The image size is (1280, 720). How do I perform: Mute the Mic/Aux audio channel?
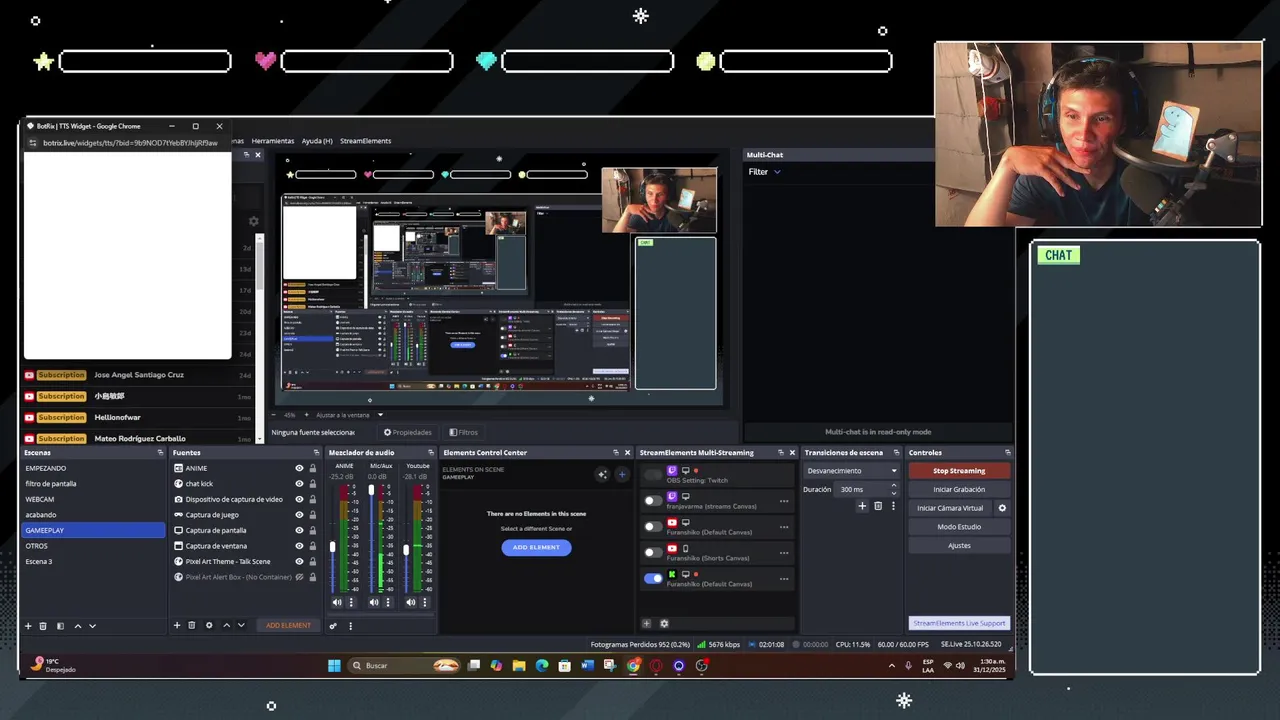click(374, 602)
